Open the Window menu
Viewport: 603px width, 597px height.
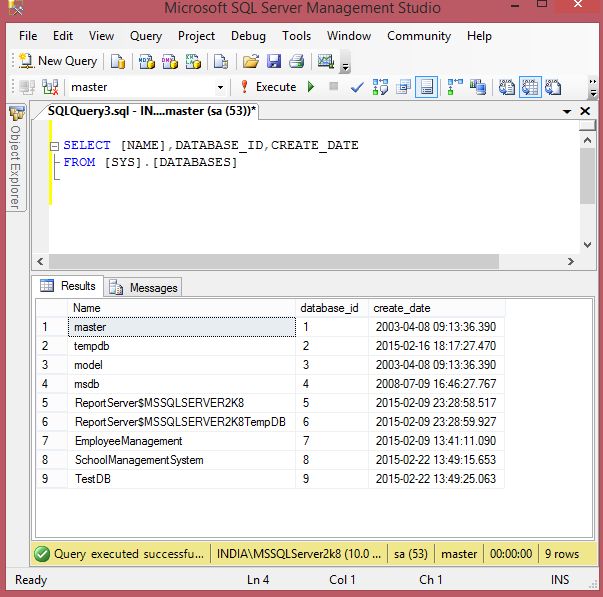pos(349,36)
